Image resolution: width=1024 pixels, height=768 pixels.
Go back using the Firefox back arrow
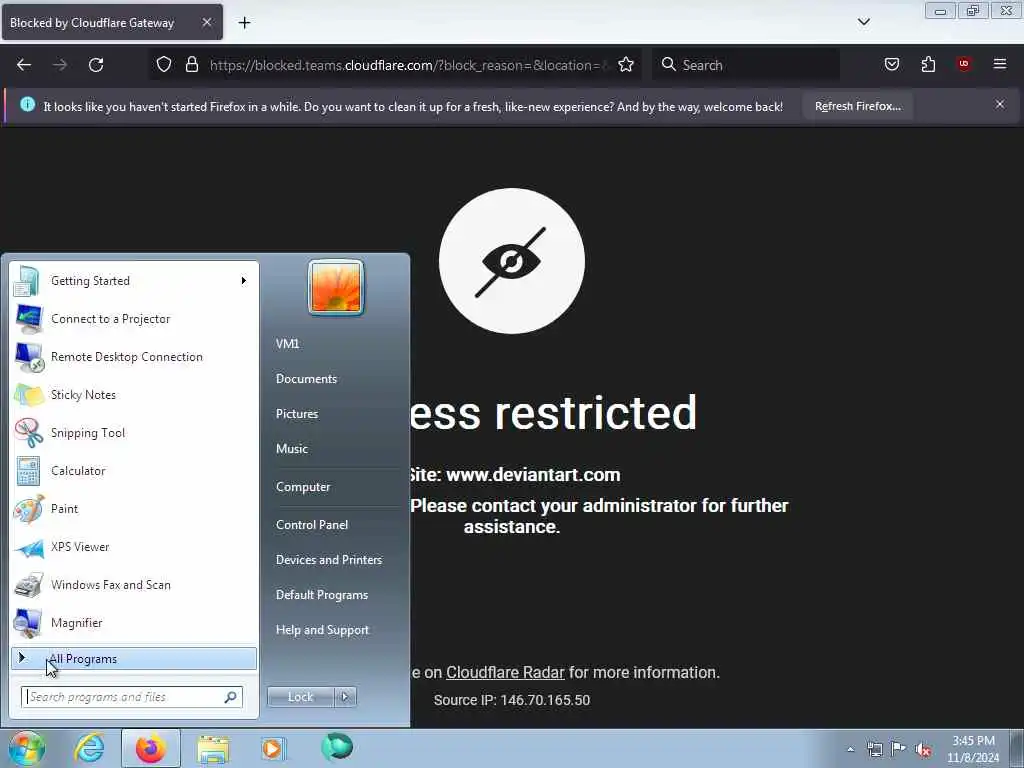[24, 65]
